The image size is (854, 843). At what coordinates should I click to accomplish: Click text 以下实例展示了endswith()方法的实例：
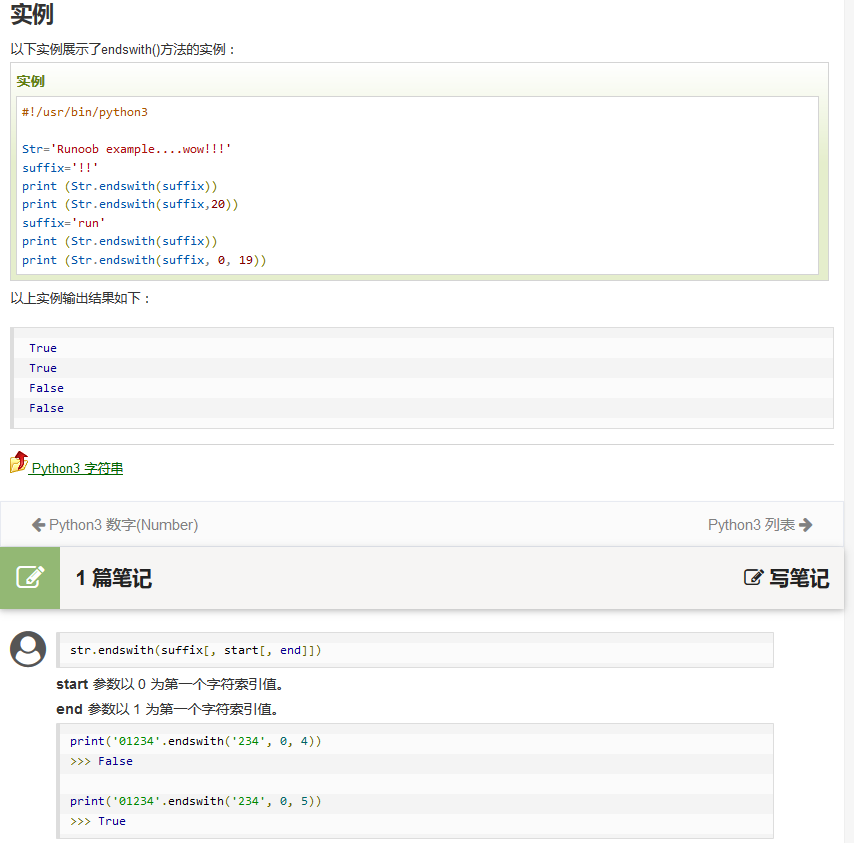point(123,50)
